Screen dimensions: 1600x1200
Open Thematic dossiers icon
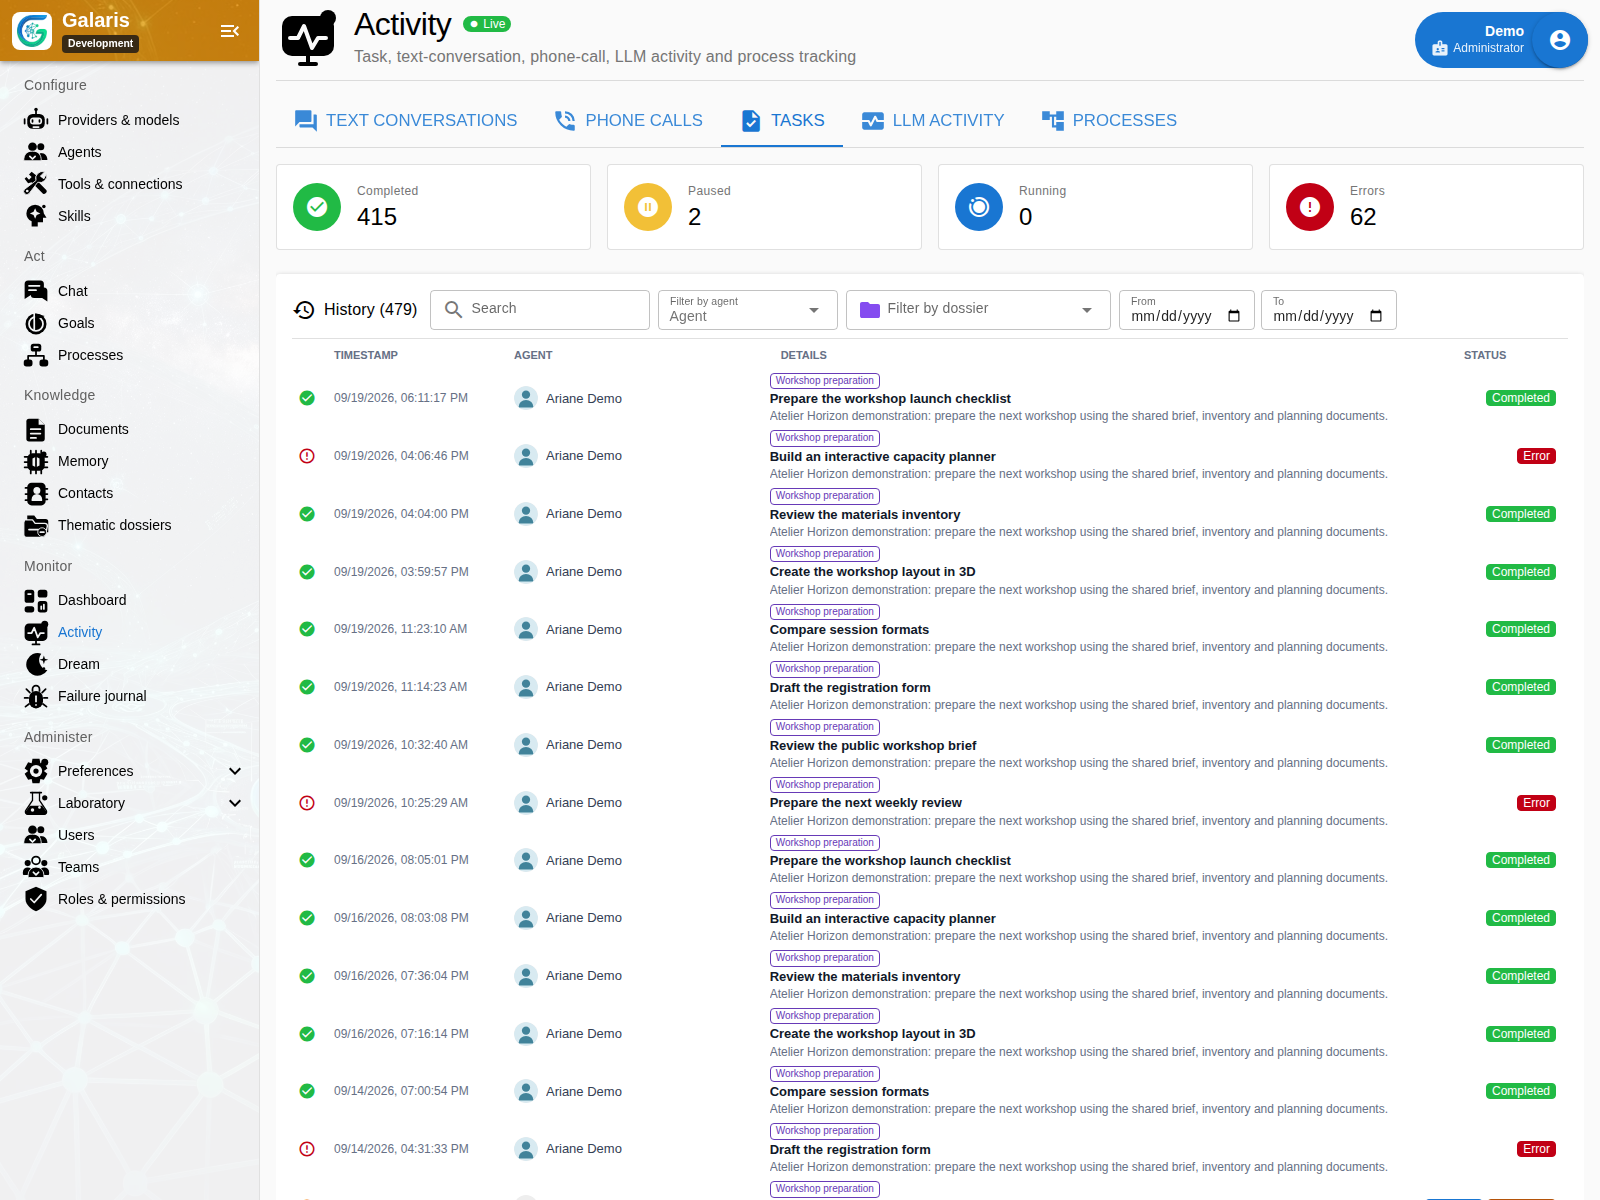click(36, 525)
